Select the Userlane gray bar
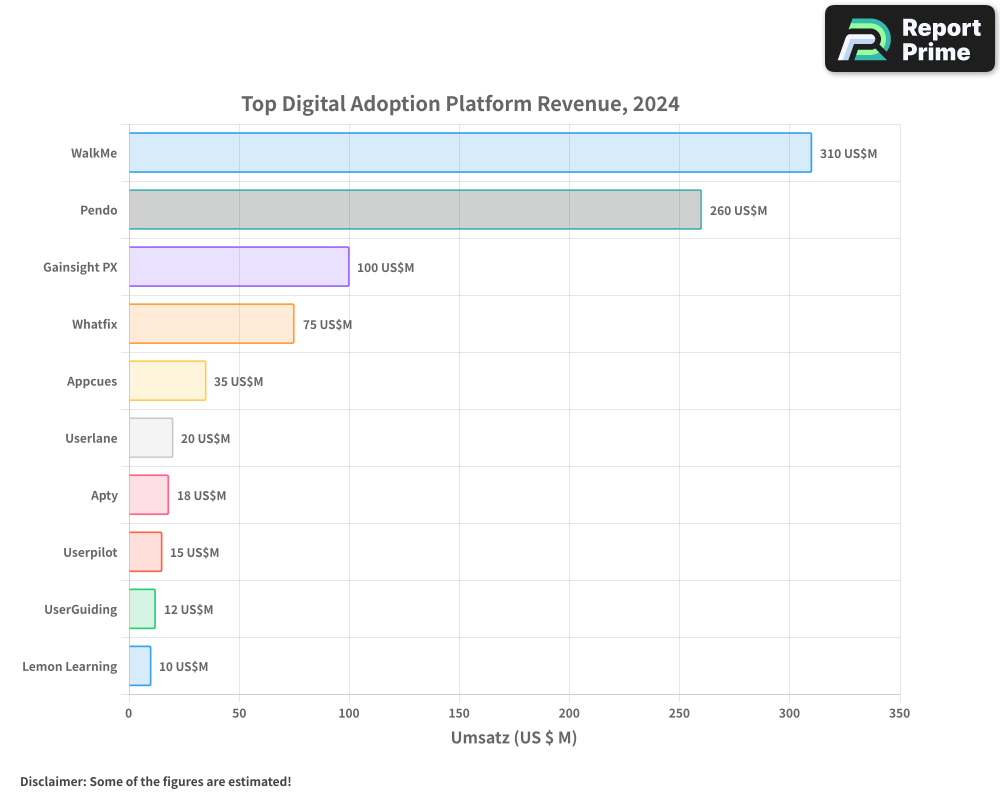The width and height of the screenshot is (1000, 800). tap(150, 438)
